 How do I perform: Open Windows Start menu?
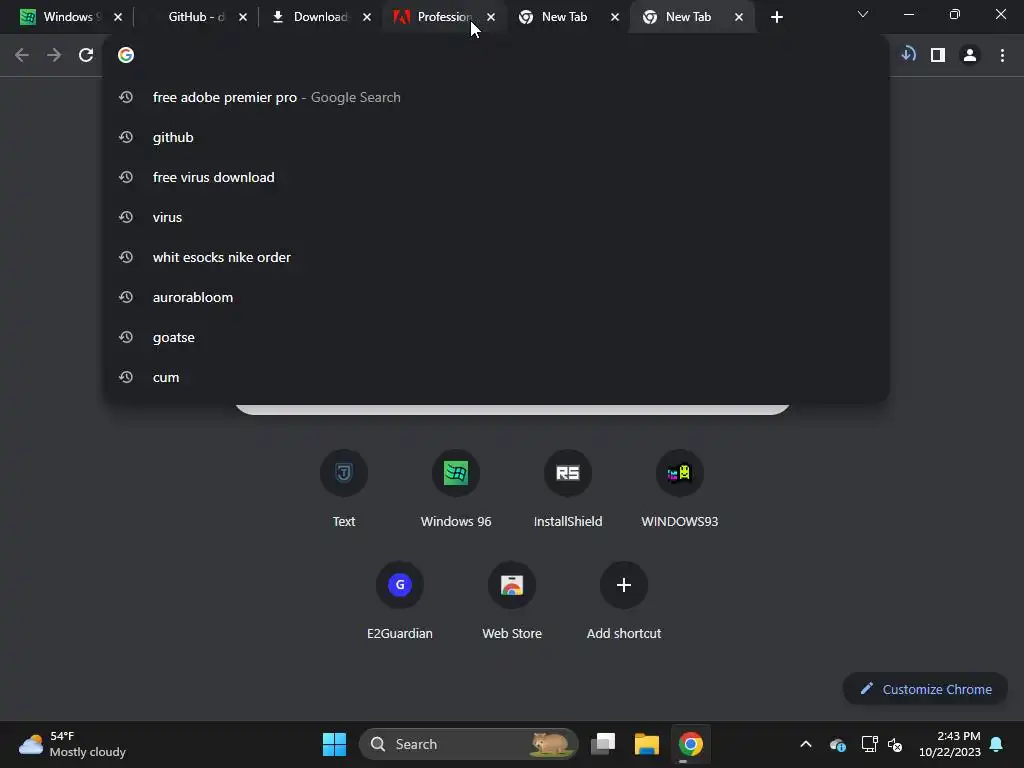tap(334, 744)
